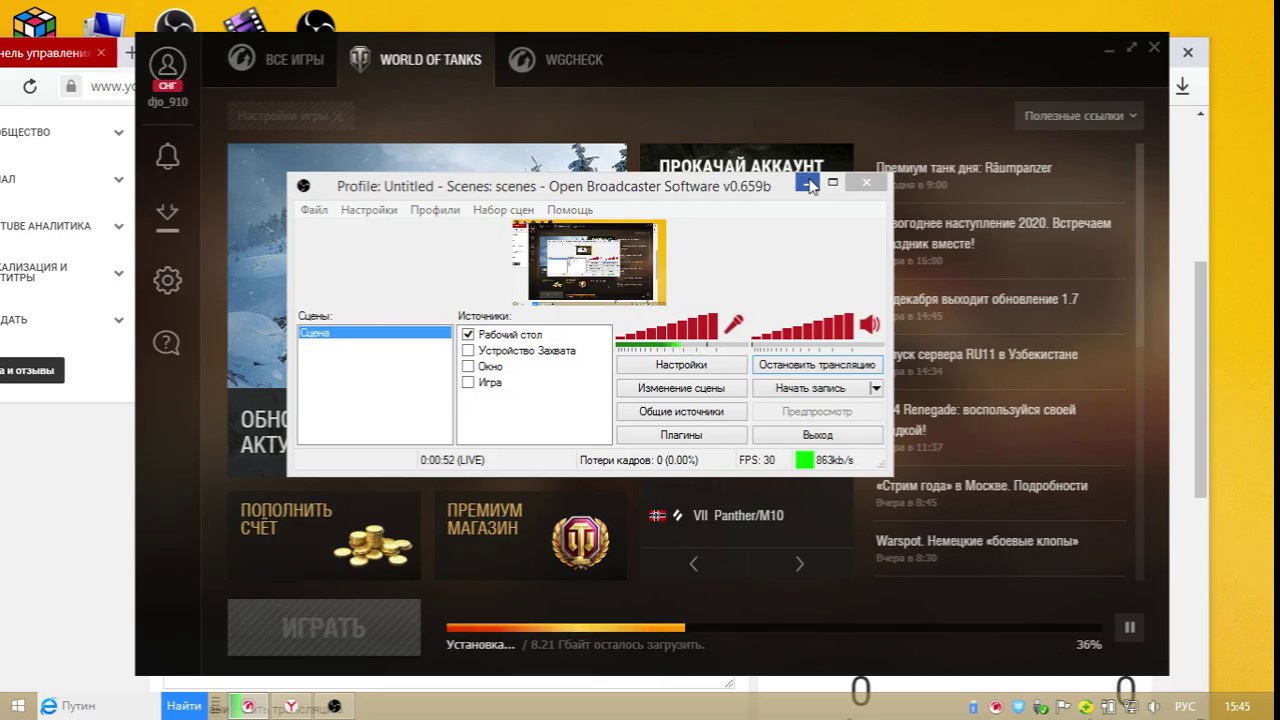Open news «Стрим года» в Москве. Подробности

[981, 486]
